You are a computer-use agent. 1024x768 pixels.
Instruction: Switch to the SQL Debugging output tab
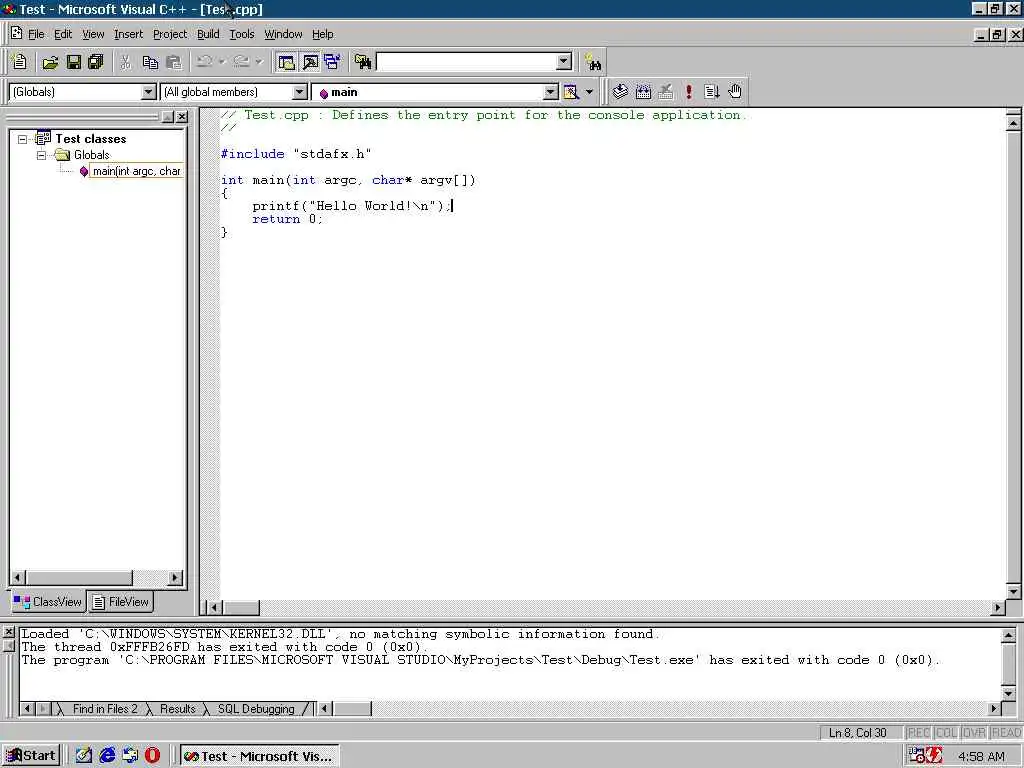click(x=256, y=709)
